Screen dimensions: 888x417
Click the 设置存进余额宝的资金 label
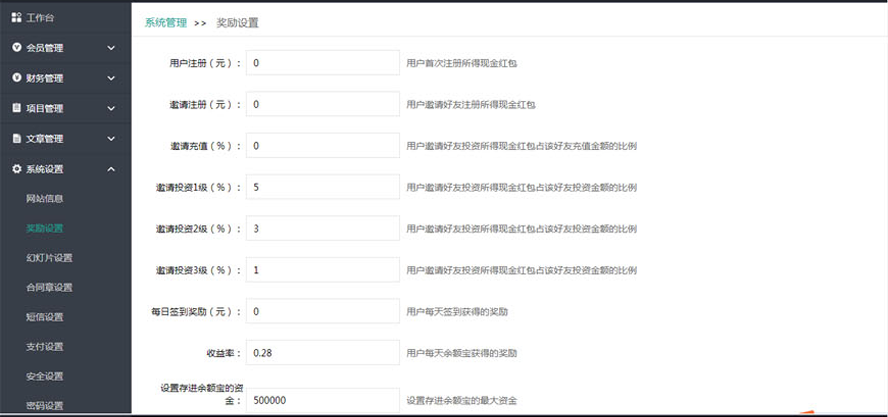coord(202,394)
